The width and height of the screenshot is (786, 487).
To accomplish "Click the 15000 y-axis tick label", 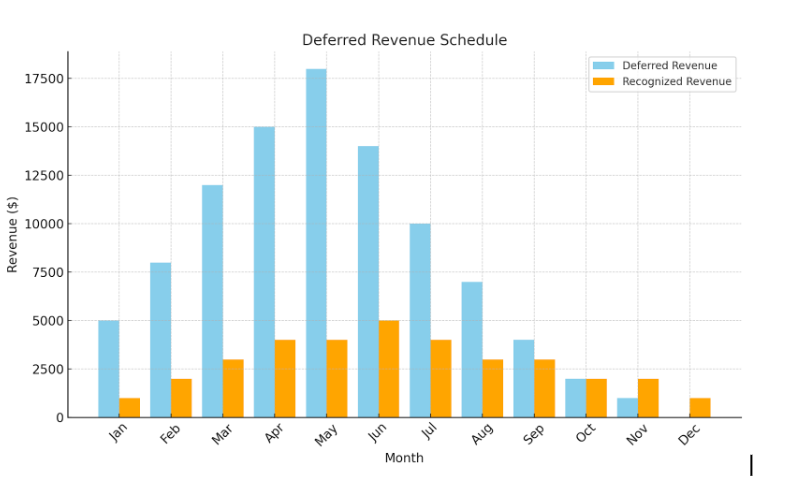I will pos(45,127).
